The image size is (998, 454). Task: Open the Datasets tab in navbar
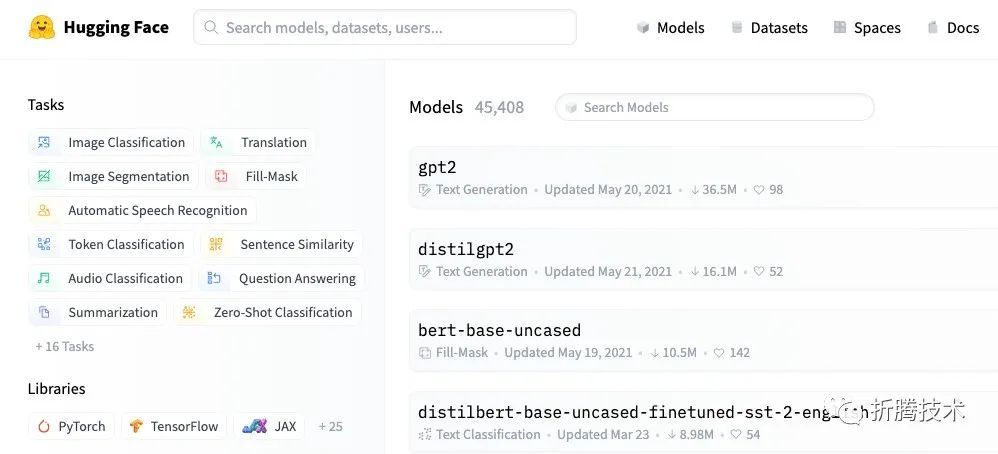(770, 27)
